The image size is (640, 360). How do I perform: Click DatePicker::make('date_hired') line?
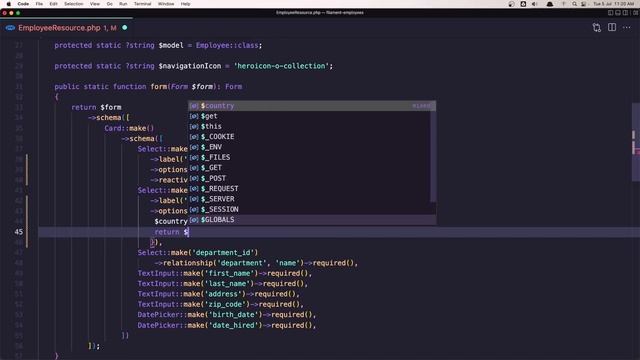pyautogui.click(x=227, y=325)
